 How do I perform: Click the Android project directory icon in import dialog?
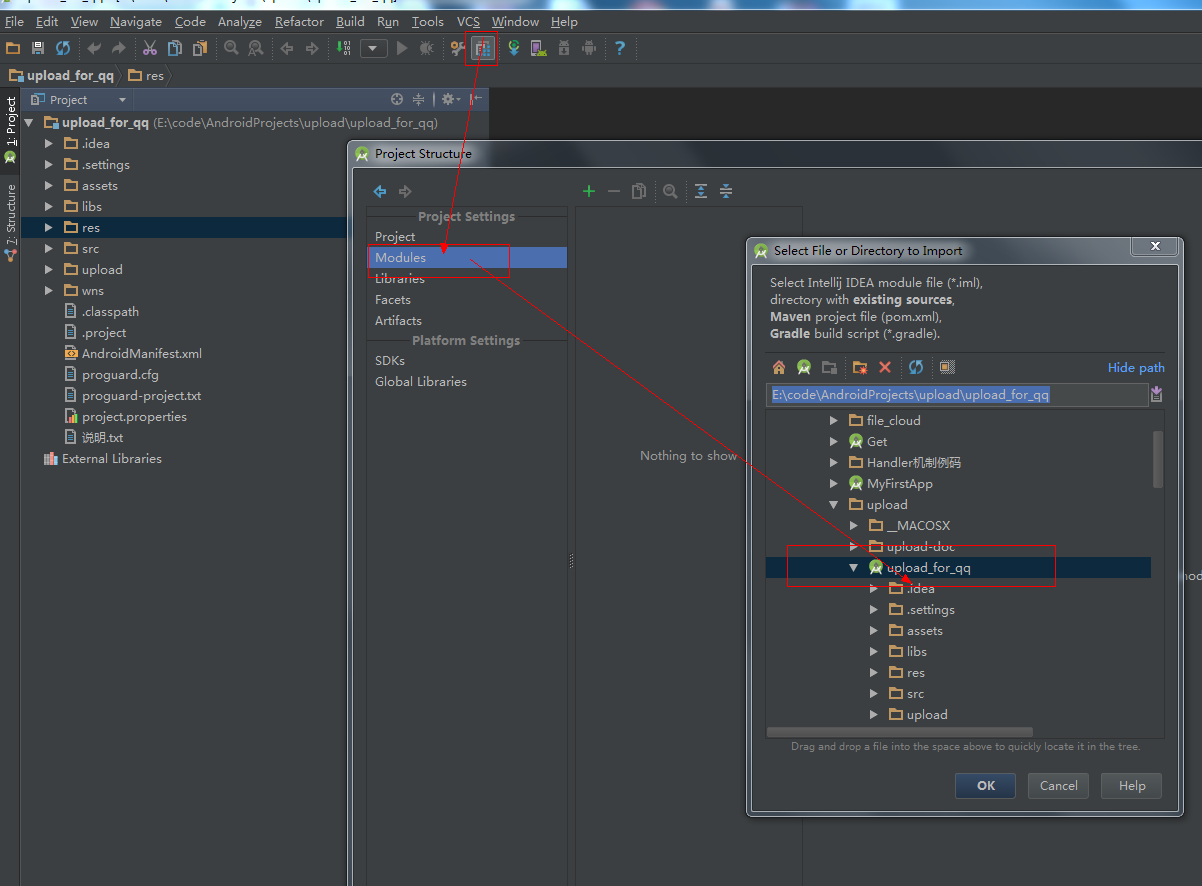click(x=803, y=367)
